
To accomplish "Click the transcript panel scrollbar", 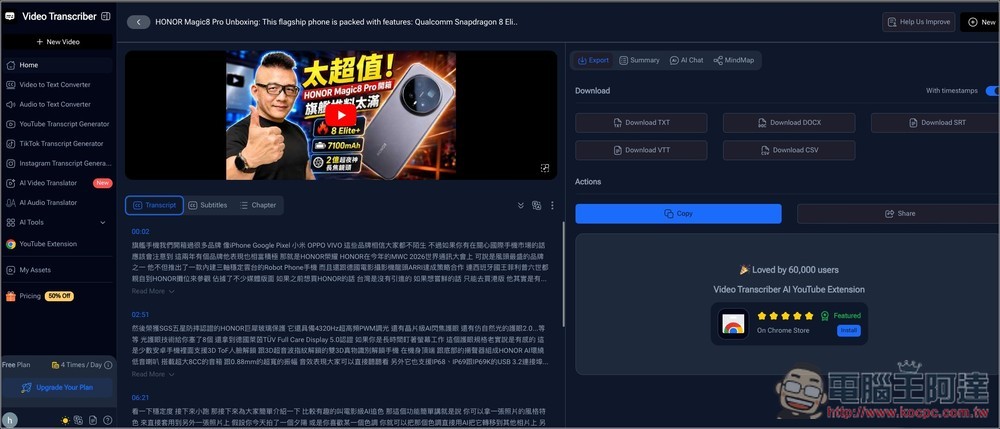I will (x=563, y=274).
